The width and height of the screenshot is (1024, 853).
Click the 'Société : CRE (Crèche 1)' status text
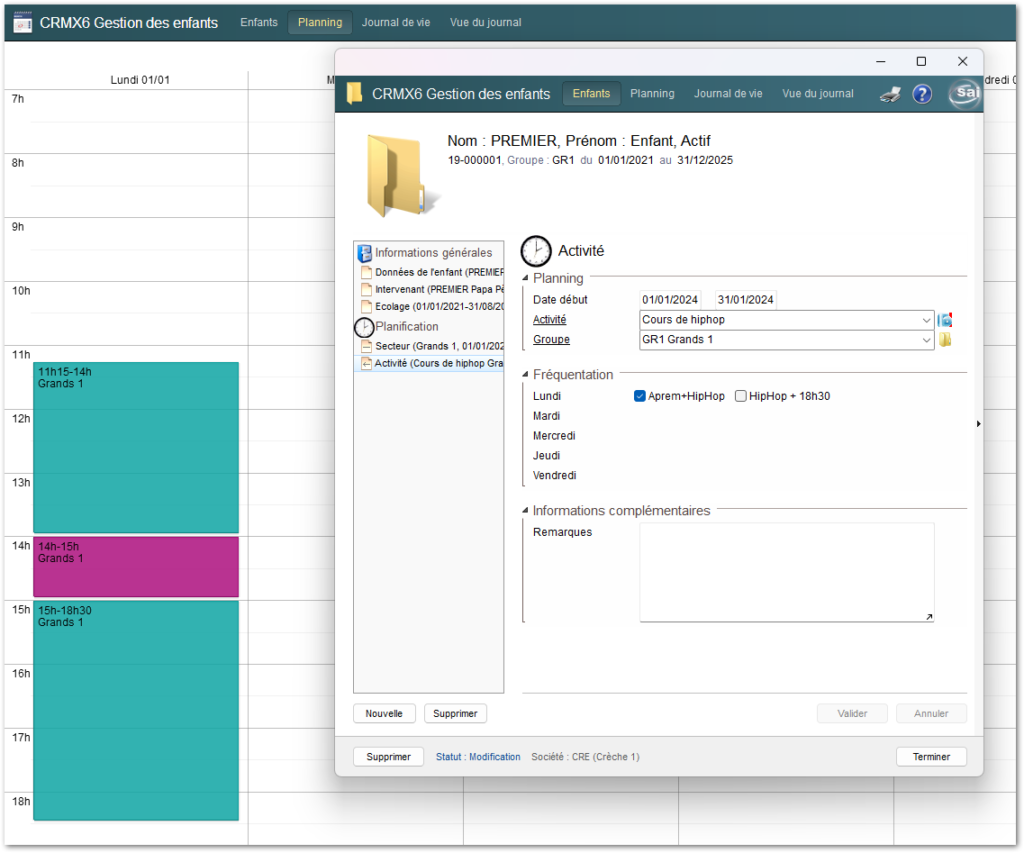[x=585, y=756]
